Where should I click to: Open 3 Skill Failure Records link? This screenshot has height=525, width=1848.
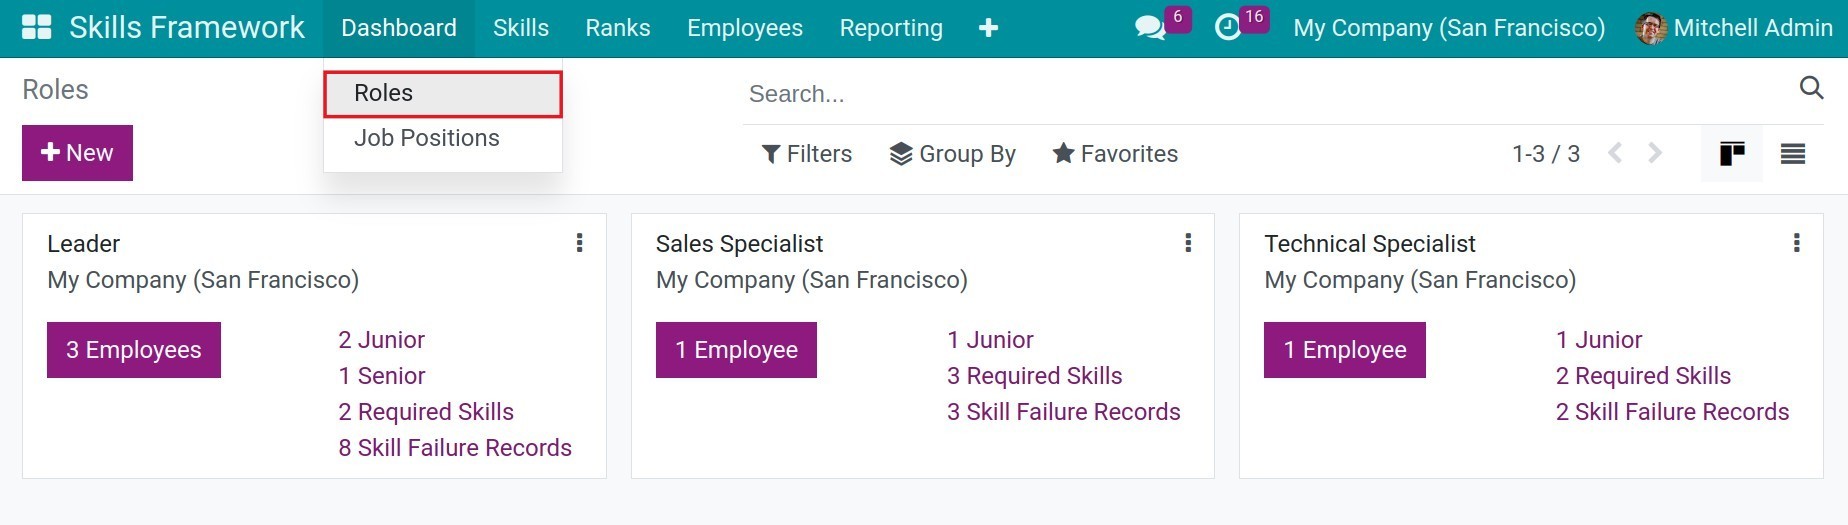click(x=1064, y=412)
